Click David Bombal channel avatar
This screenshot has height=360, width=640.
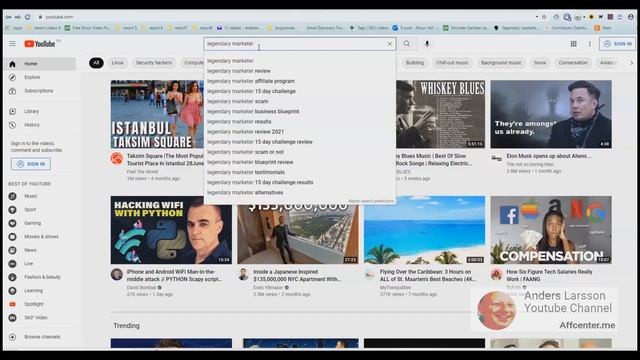tap(117, 274)
